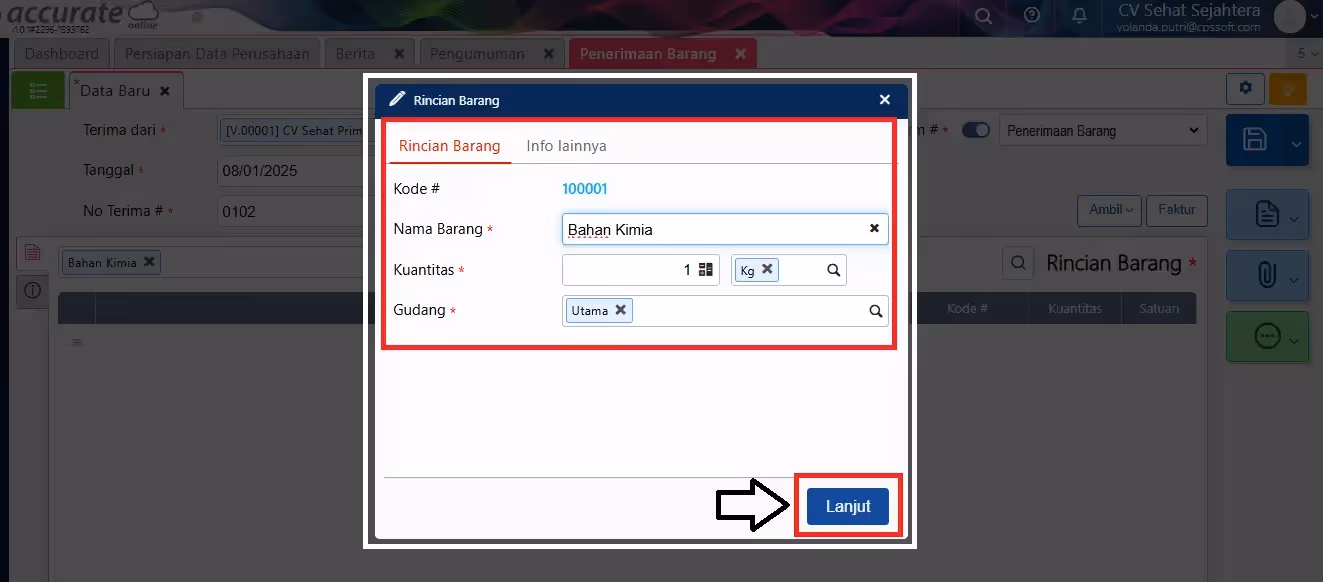
Task: Open Persiapan Data Perusahaan tab
Action: pyautogui.click(x=217, y=54)
